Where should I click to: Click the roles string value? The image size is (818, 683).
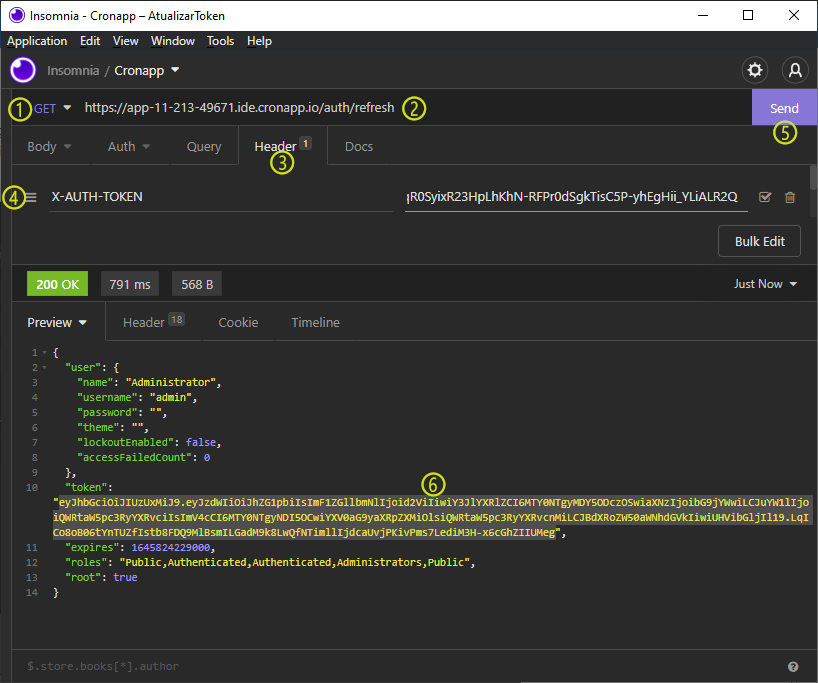coord(295,562)
